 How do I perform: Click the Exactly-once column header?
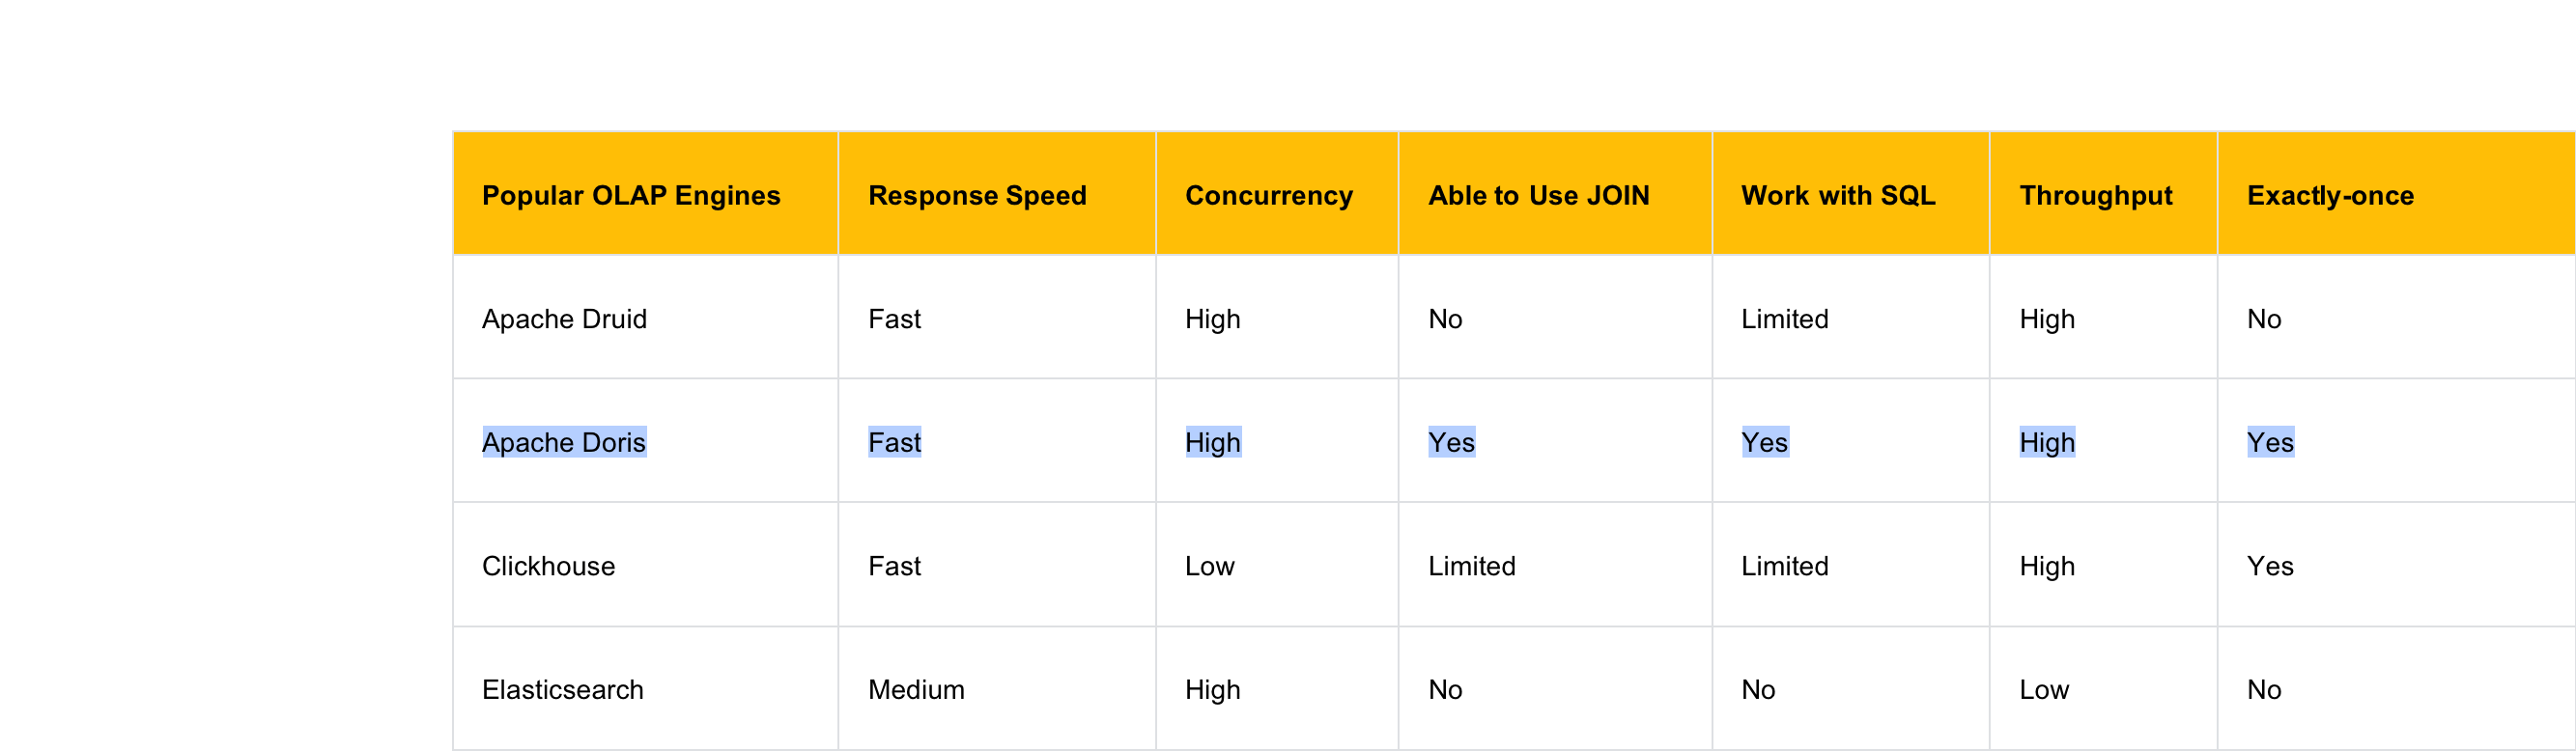tap(2329, 195)
